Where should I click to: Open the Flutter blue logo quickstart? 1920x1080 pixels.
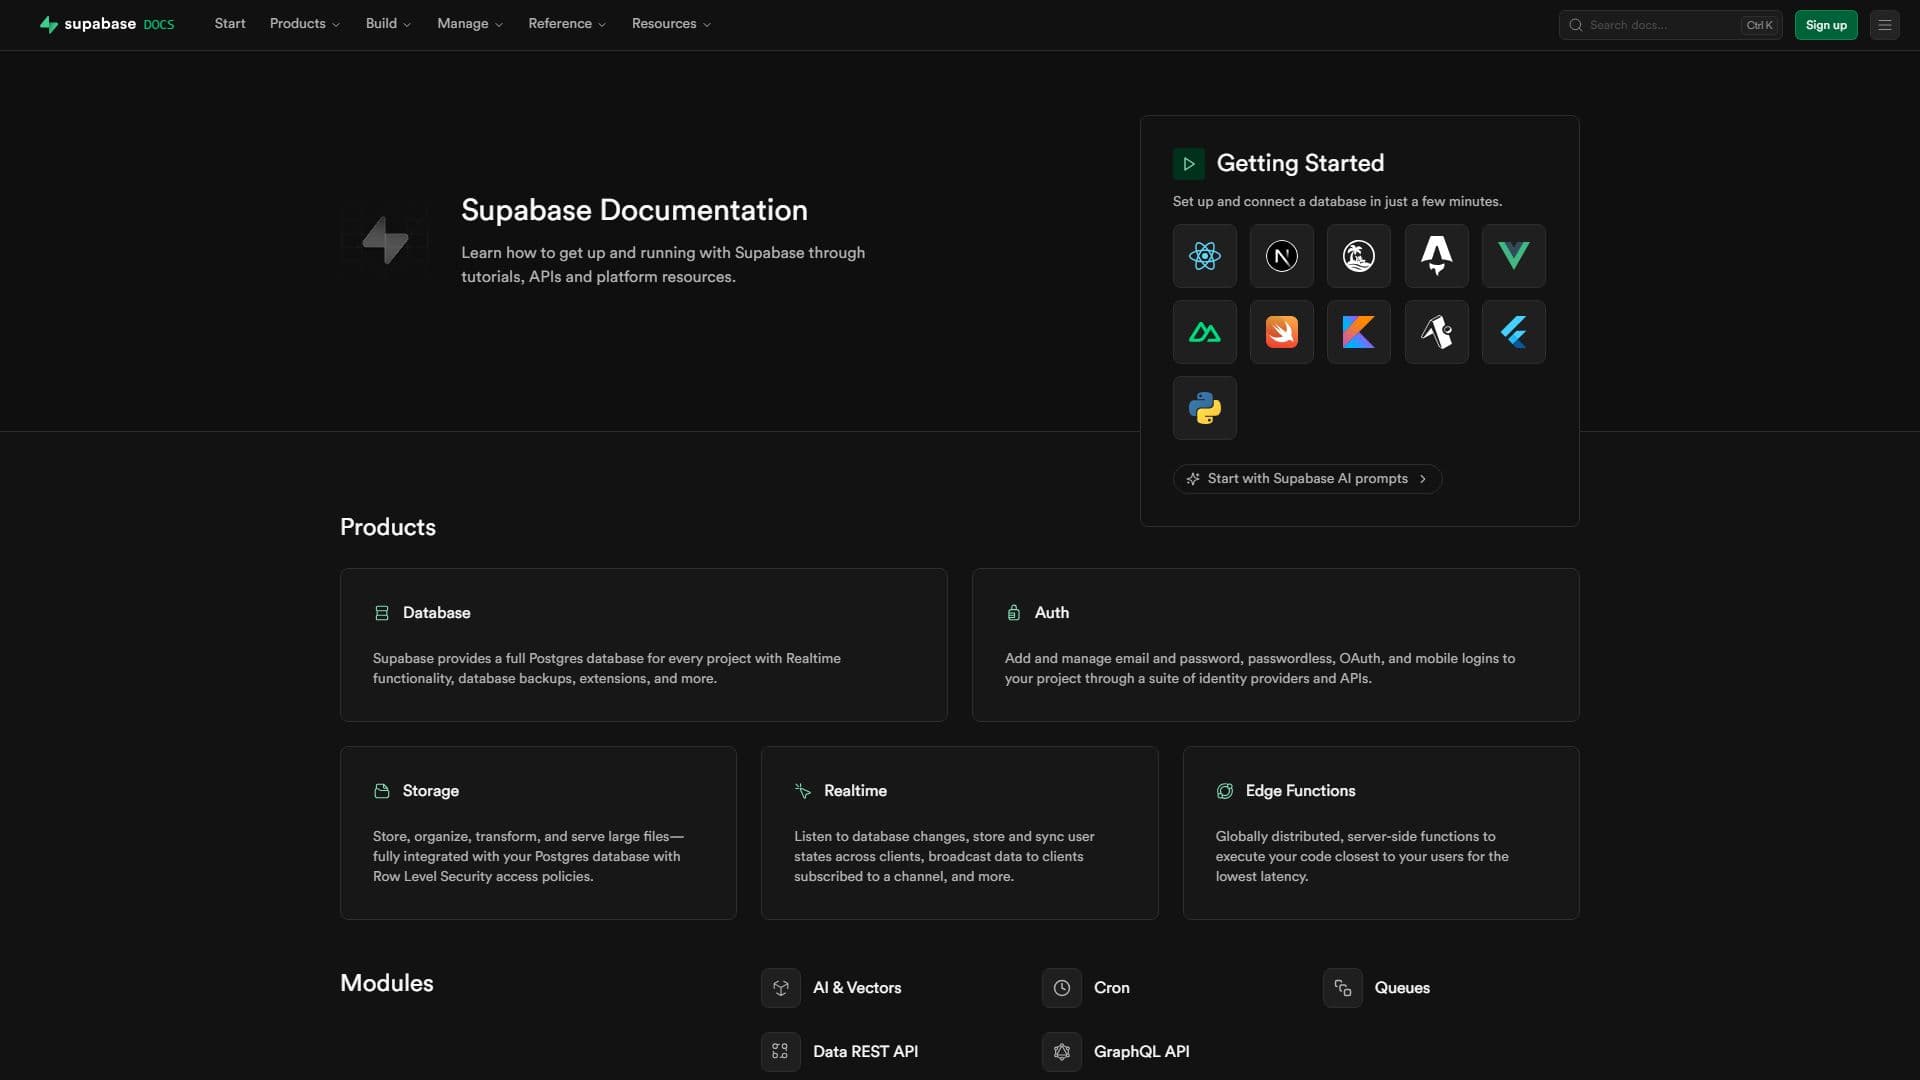click(1513, 332)
